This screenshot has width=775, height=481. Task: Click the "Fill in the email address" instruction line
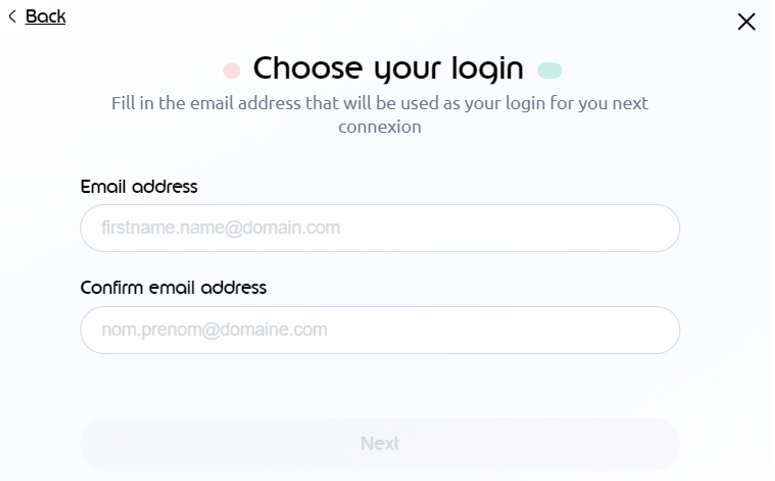pyautogui.click(x=380, y=103)
